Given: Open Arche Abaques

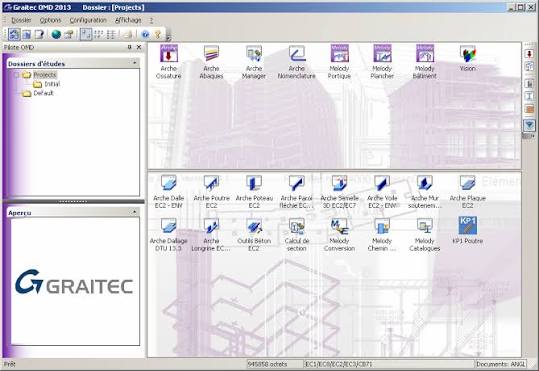Looking at the screenshot, I should 211,61.
